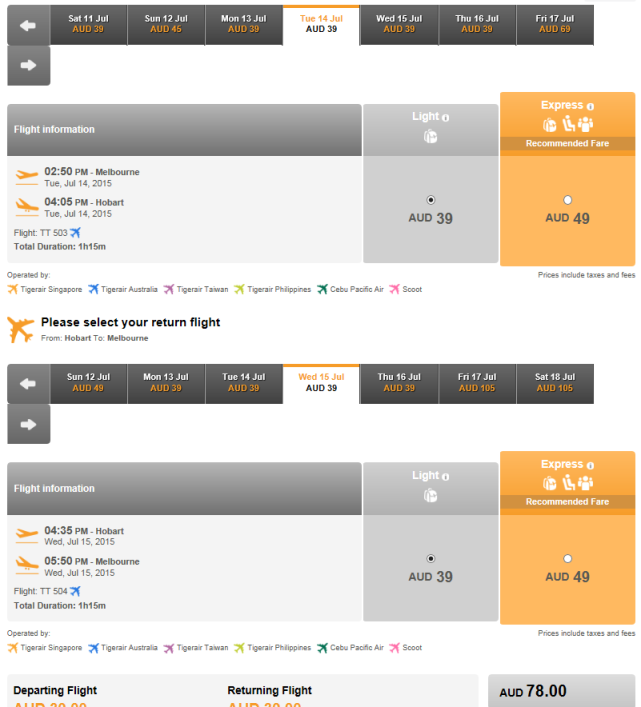Switch departure date to Fri 17 Jul
This screenshot has width=641, height=707.
click(554, 25)
